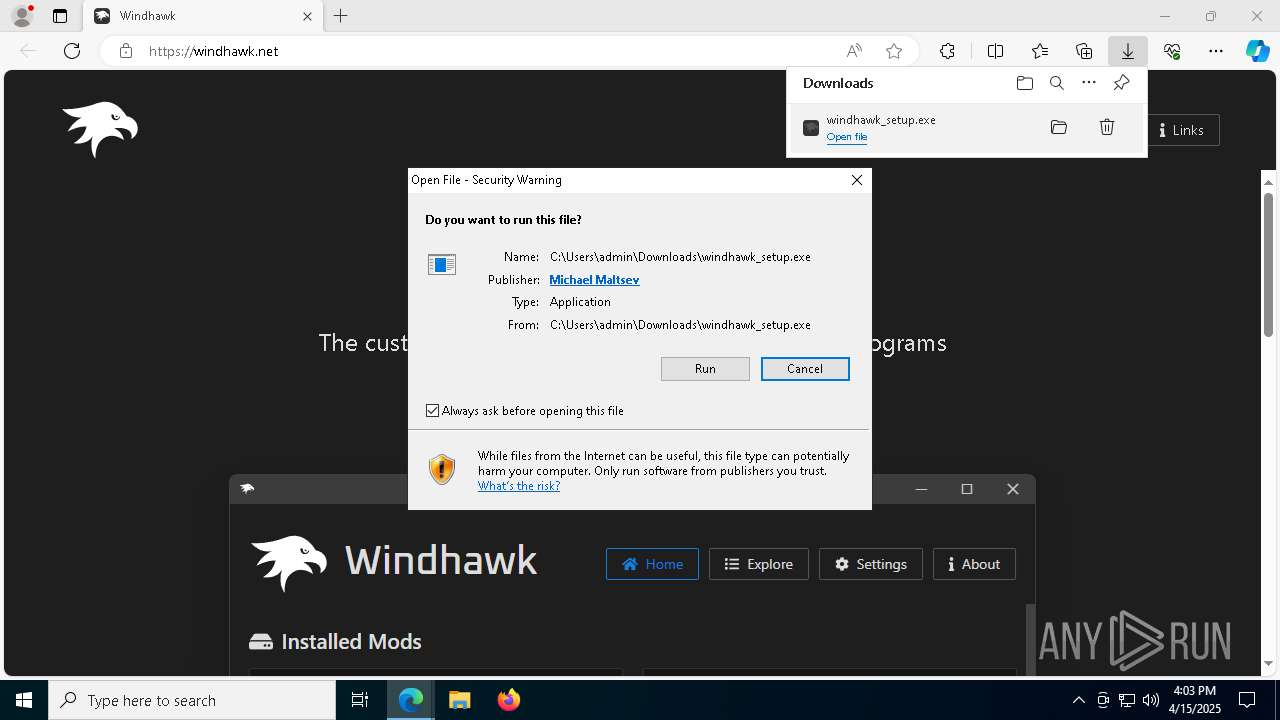Uncheck Always ask before opening this file
Screen dimensions: 1280x720
coord(433,411)
